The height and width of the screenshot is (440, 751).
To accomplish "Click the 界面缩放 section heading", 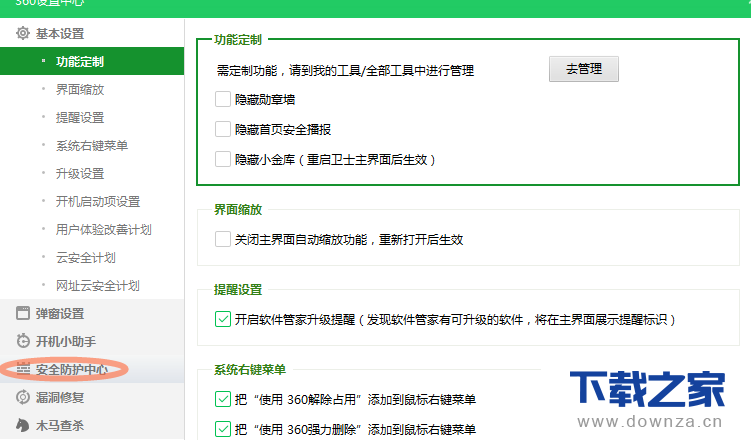I will click(238, 210).
